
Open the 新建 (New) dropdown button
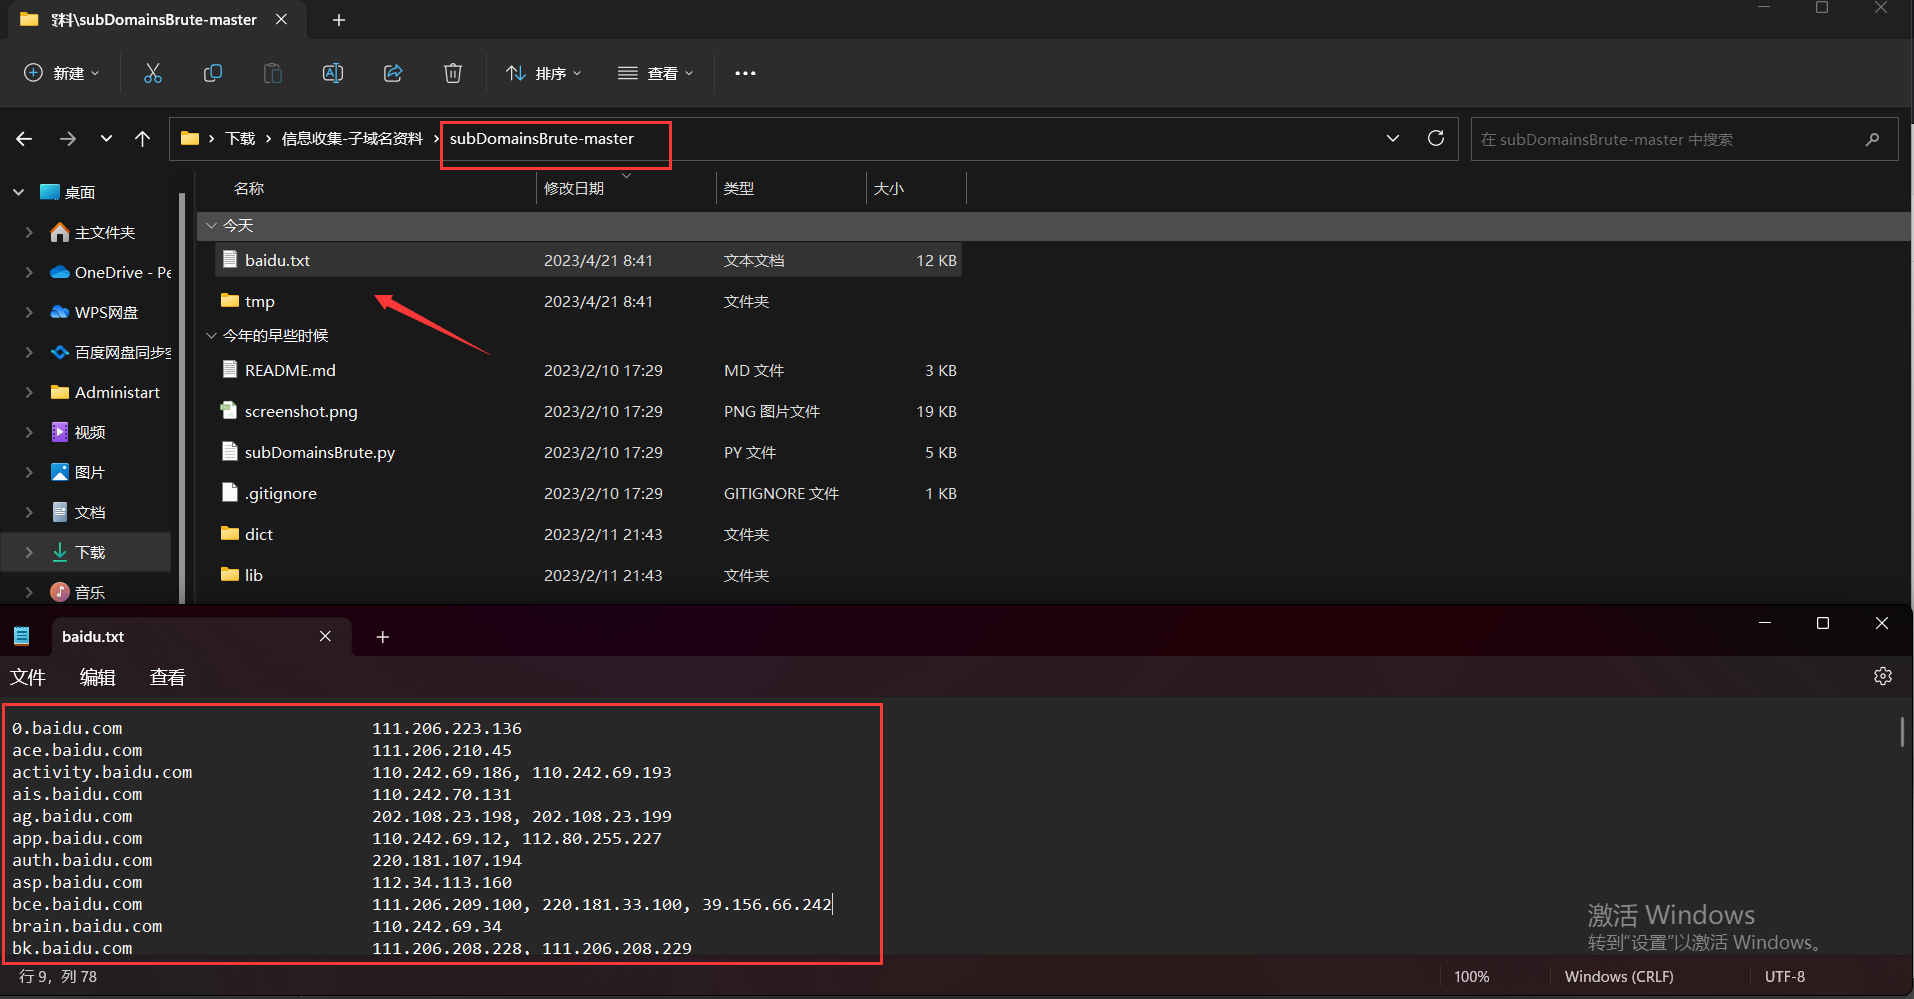coord(62,73)
